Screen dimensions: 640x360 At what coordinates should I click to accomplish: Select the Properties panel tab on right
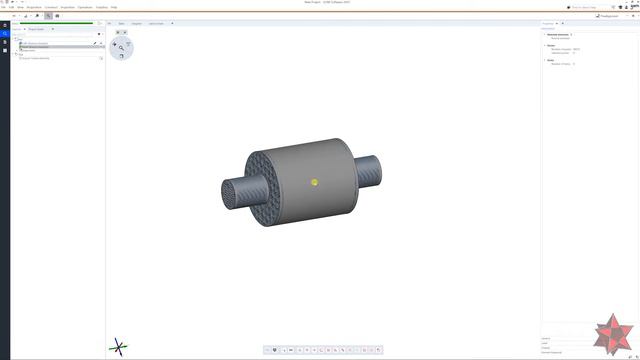pos(548,24)
